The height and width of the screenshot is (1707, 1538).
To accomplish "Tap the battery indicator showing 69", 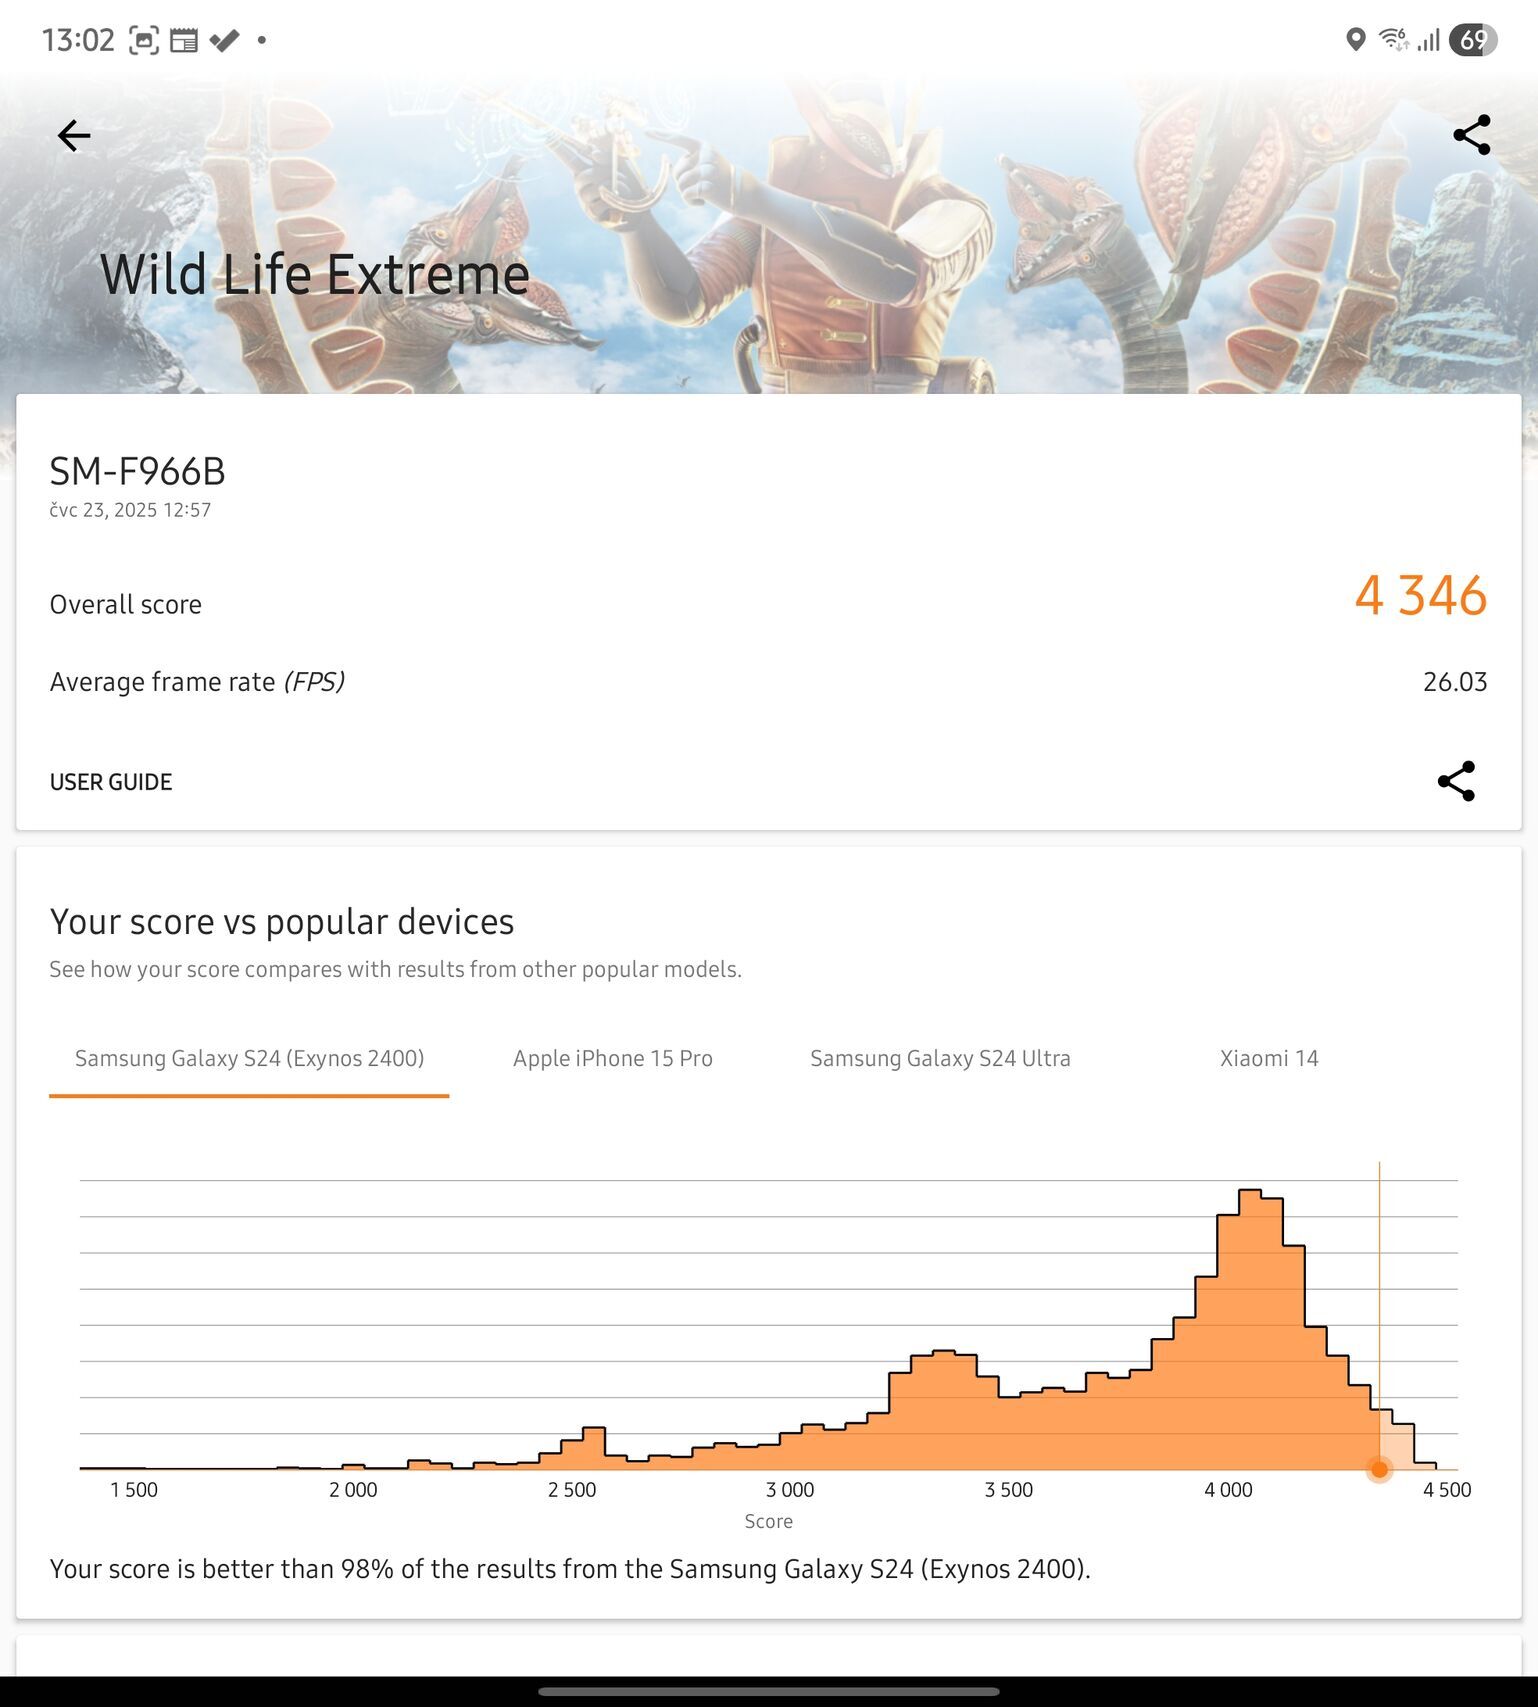I will (1472, 40).
